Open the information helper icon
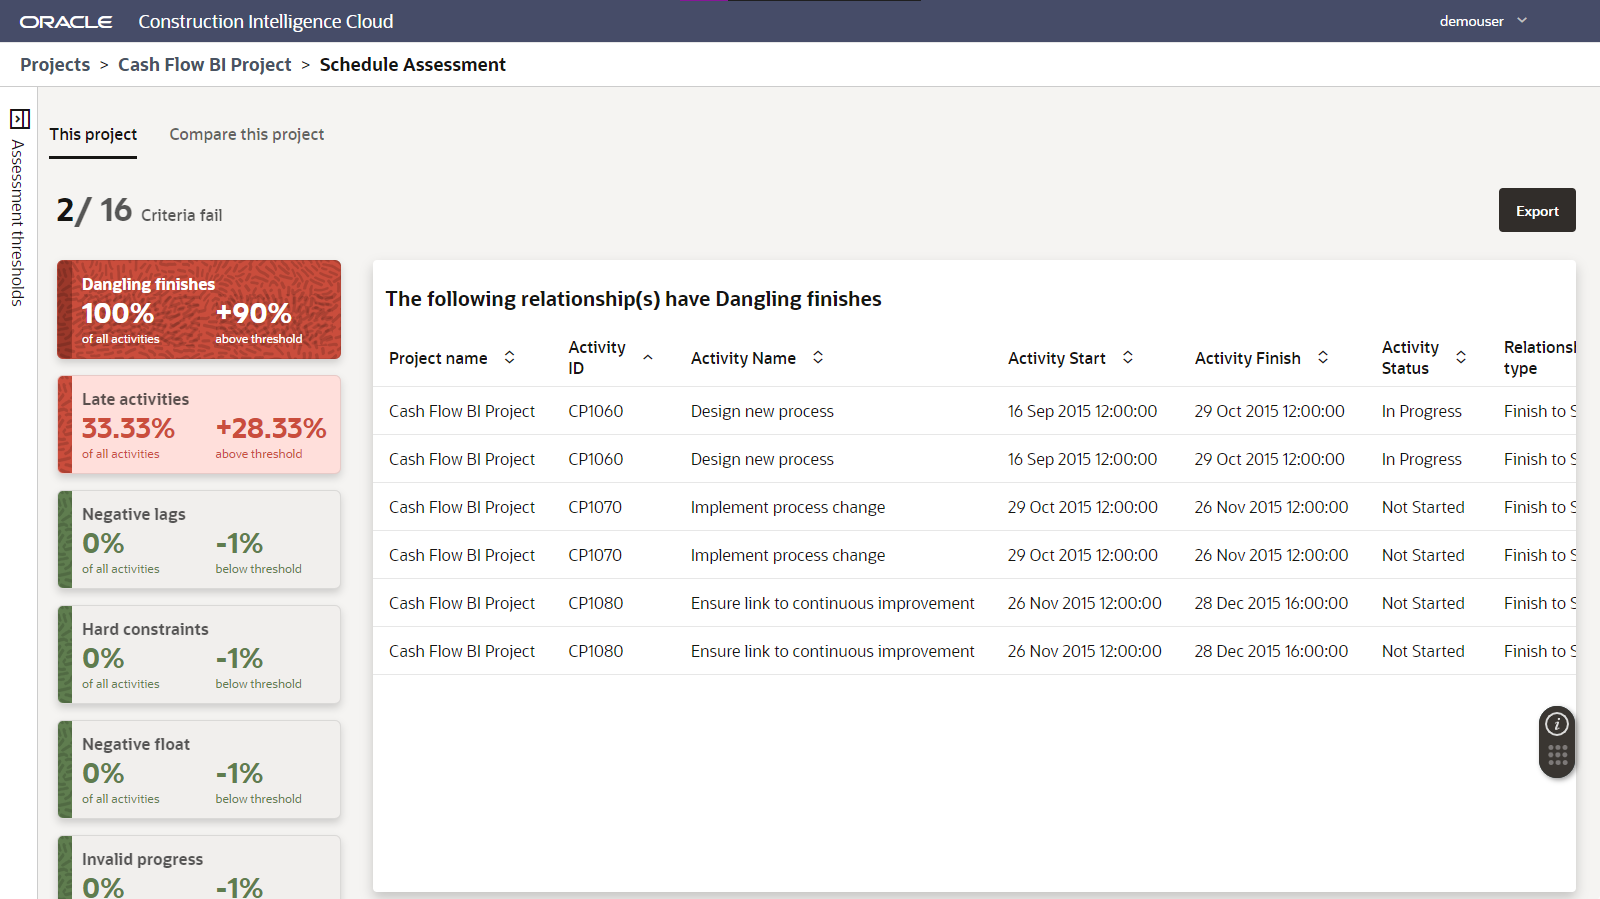Viewport: 1600px width, 899px height. [x=1557, y=724]
